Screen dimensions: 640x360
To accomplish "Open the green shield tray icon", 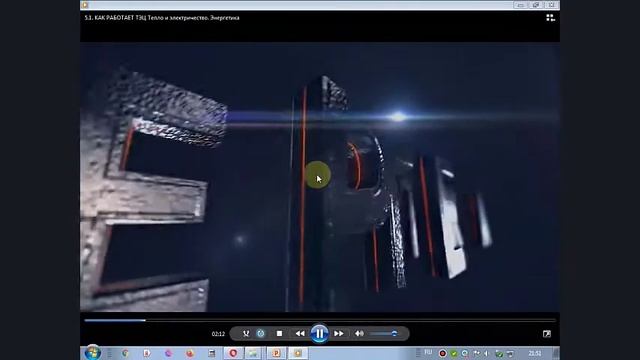I will click(x=499, y=353).
